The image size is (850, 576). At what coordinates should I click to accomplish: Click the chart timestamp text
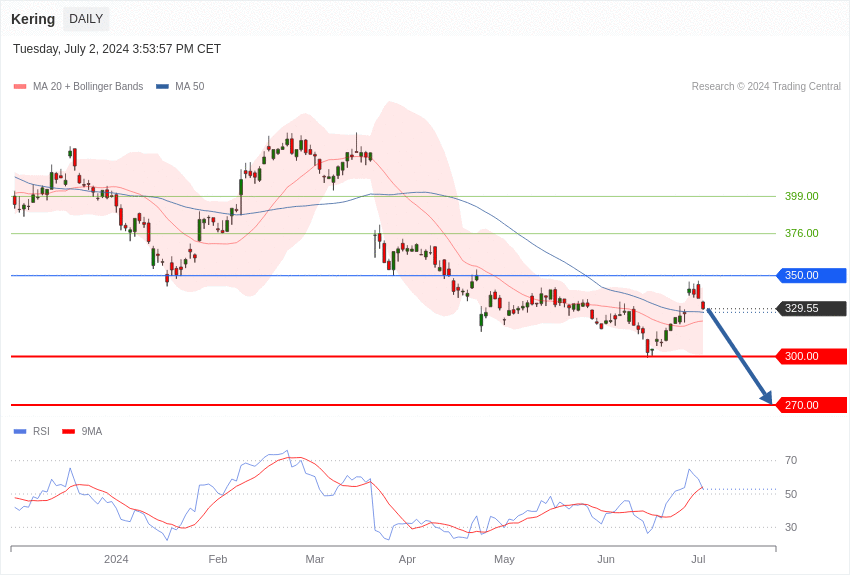(x=117, y=49)
